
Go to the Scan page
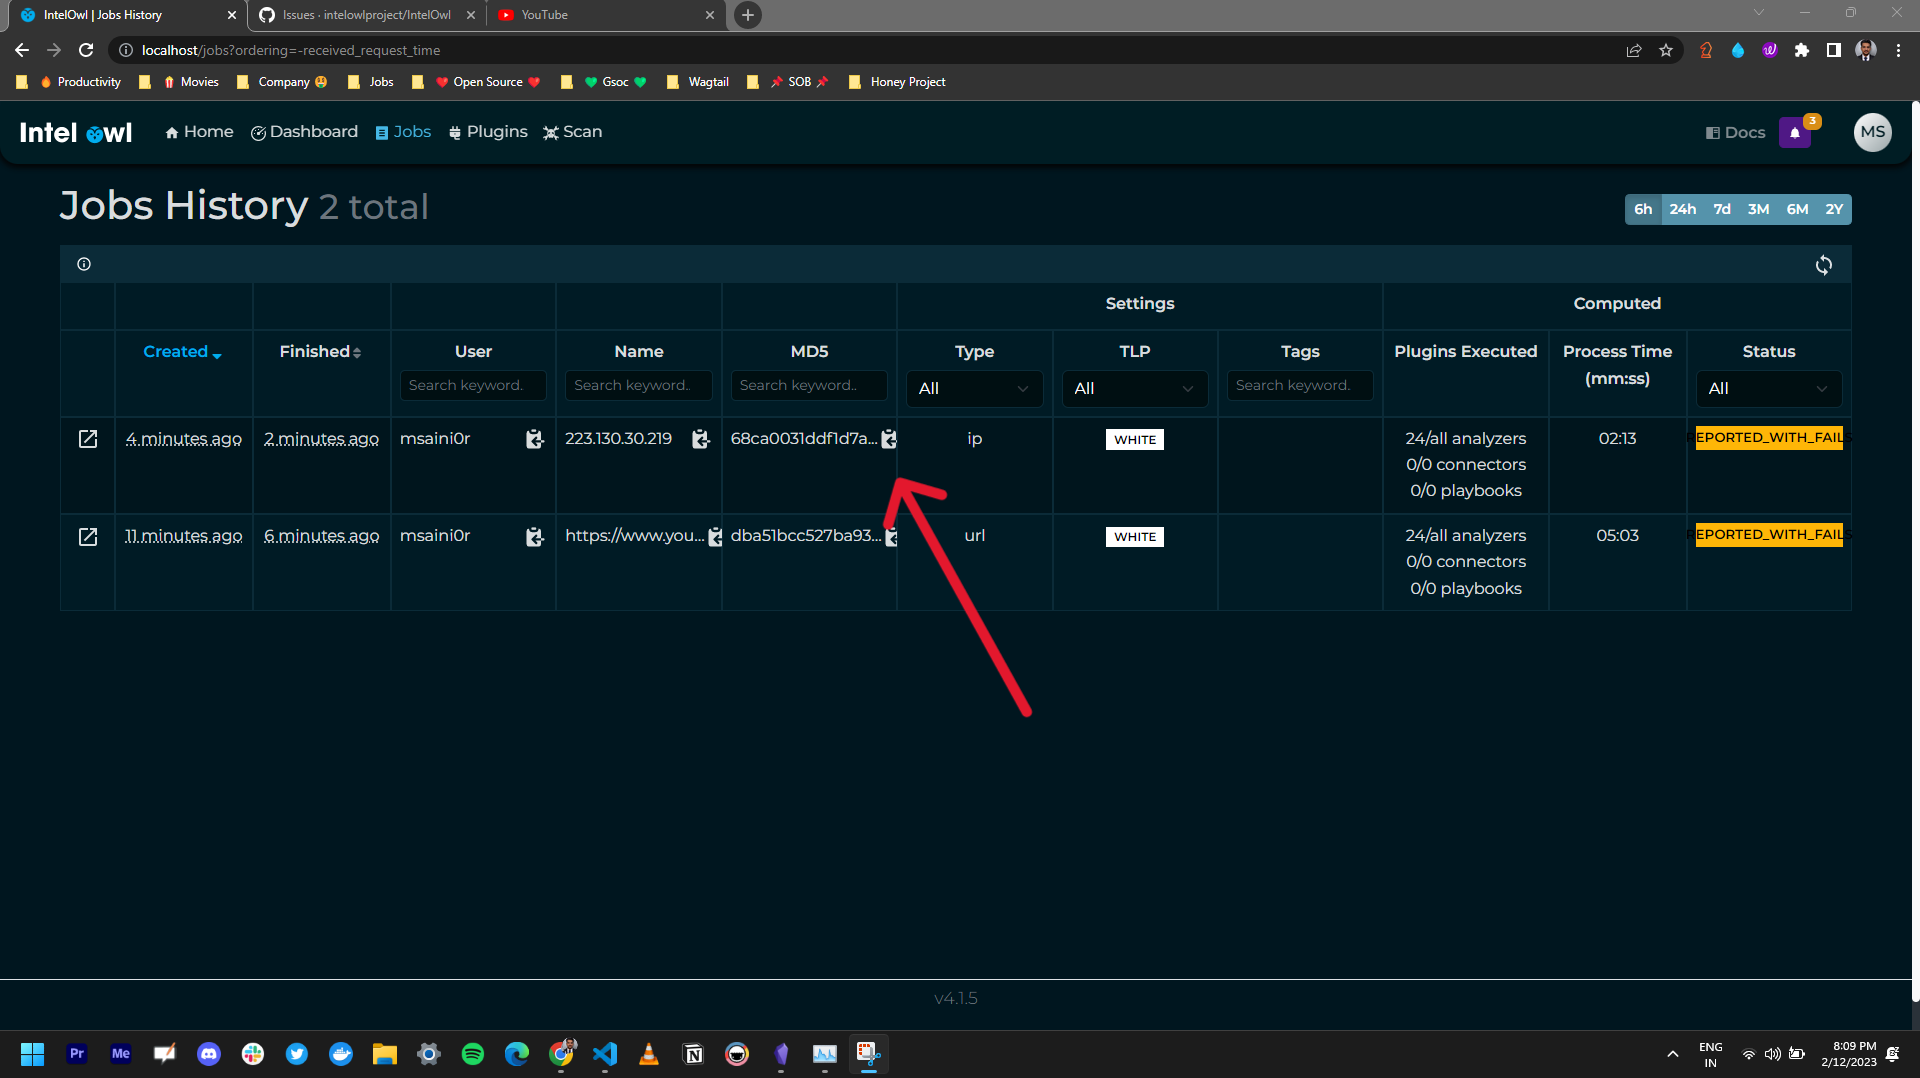pos(572,131)
